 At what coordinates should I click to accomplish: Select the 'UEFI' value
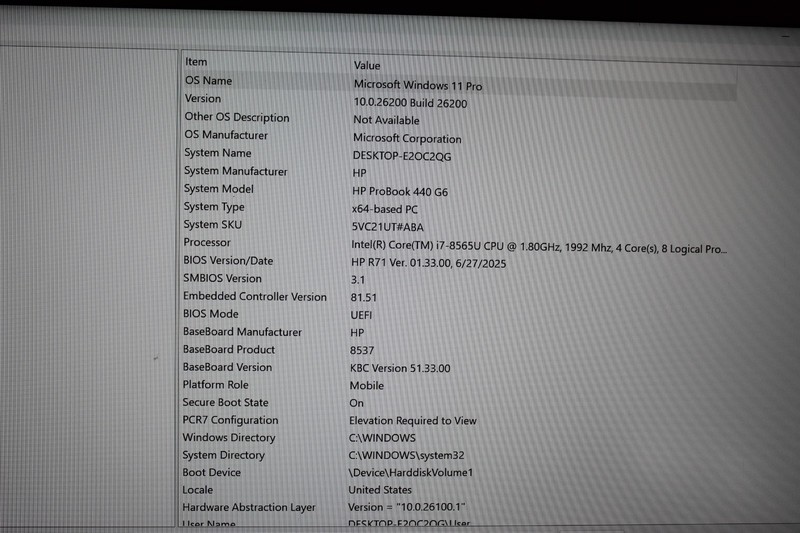click(x=361, y=315)
